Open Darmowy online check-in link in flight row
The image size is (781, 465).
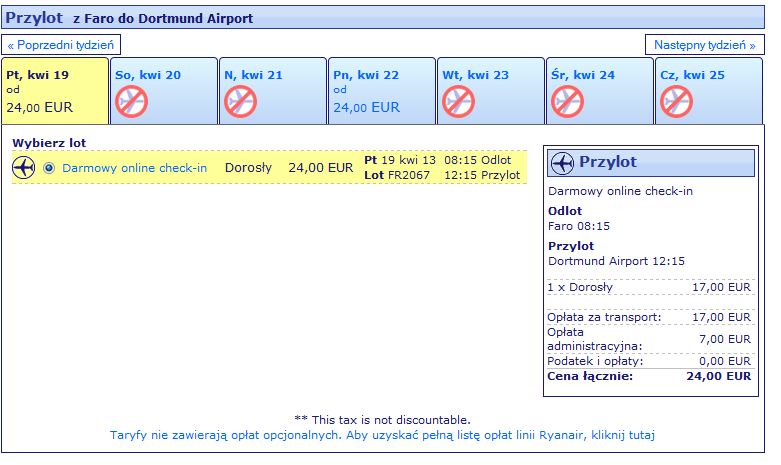[134, 168]
